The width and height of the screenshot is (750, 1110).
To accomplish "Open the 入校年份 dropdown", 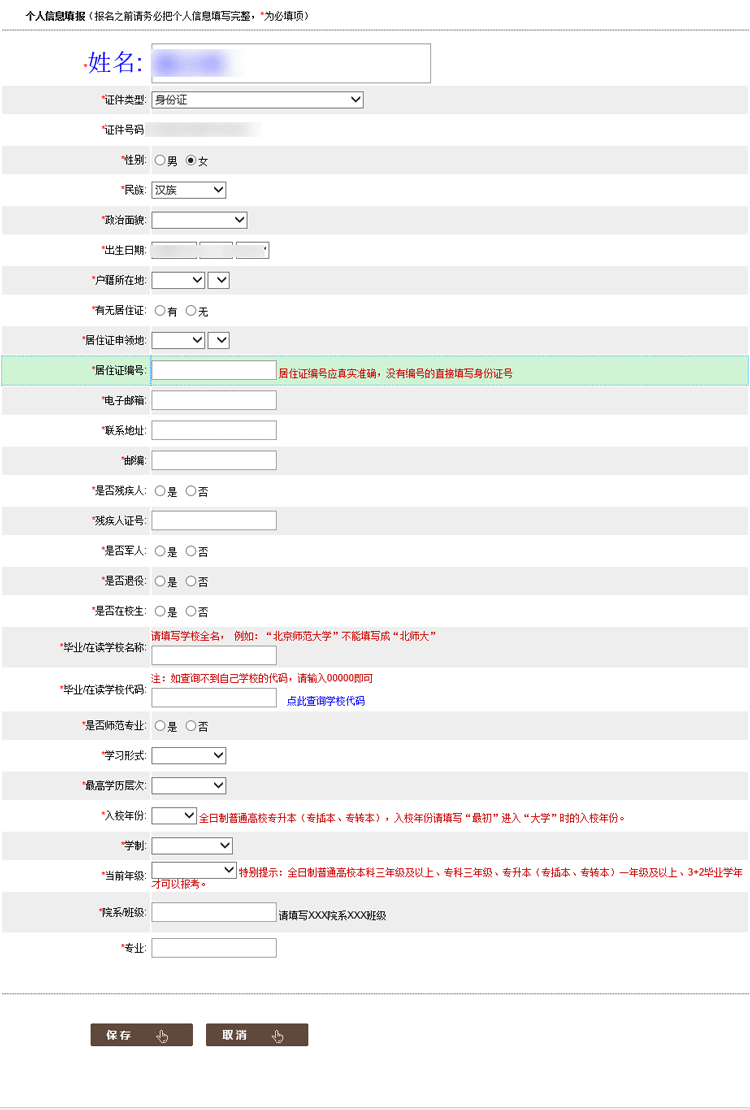I will click(174, 816).
